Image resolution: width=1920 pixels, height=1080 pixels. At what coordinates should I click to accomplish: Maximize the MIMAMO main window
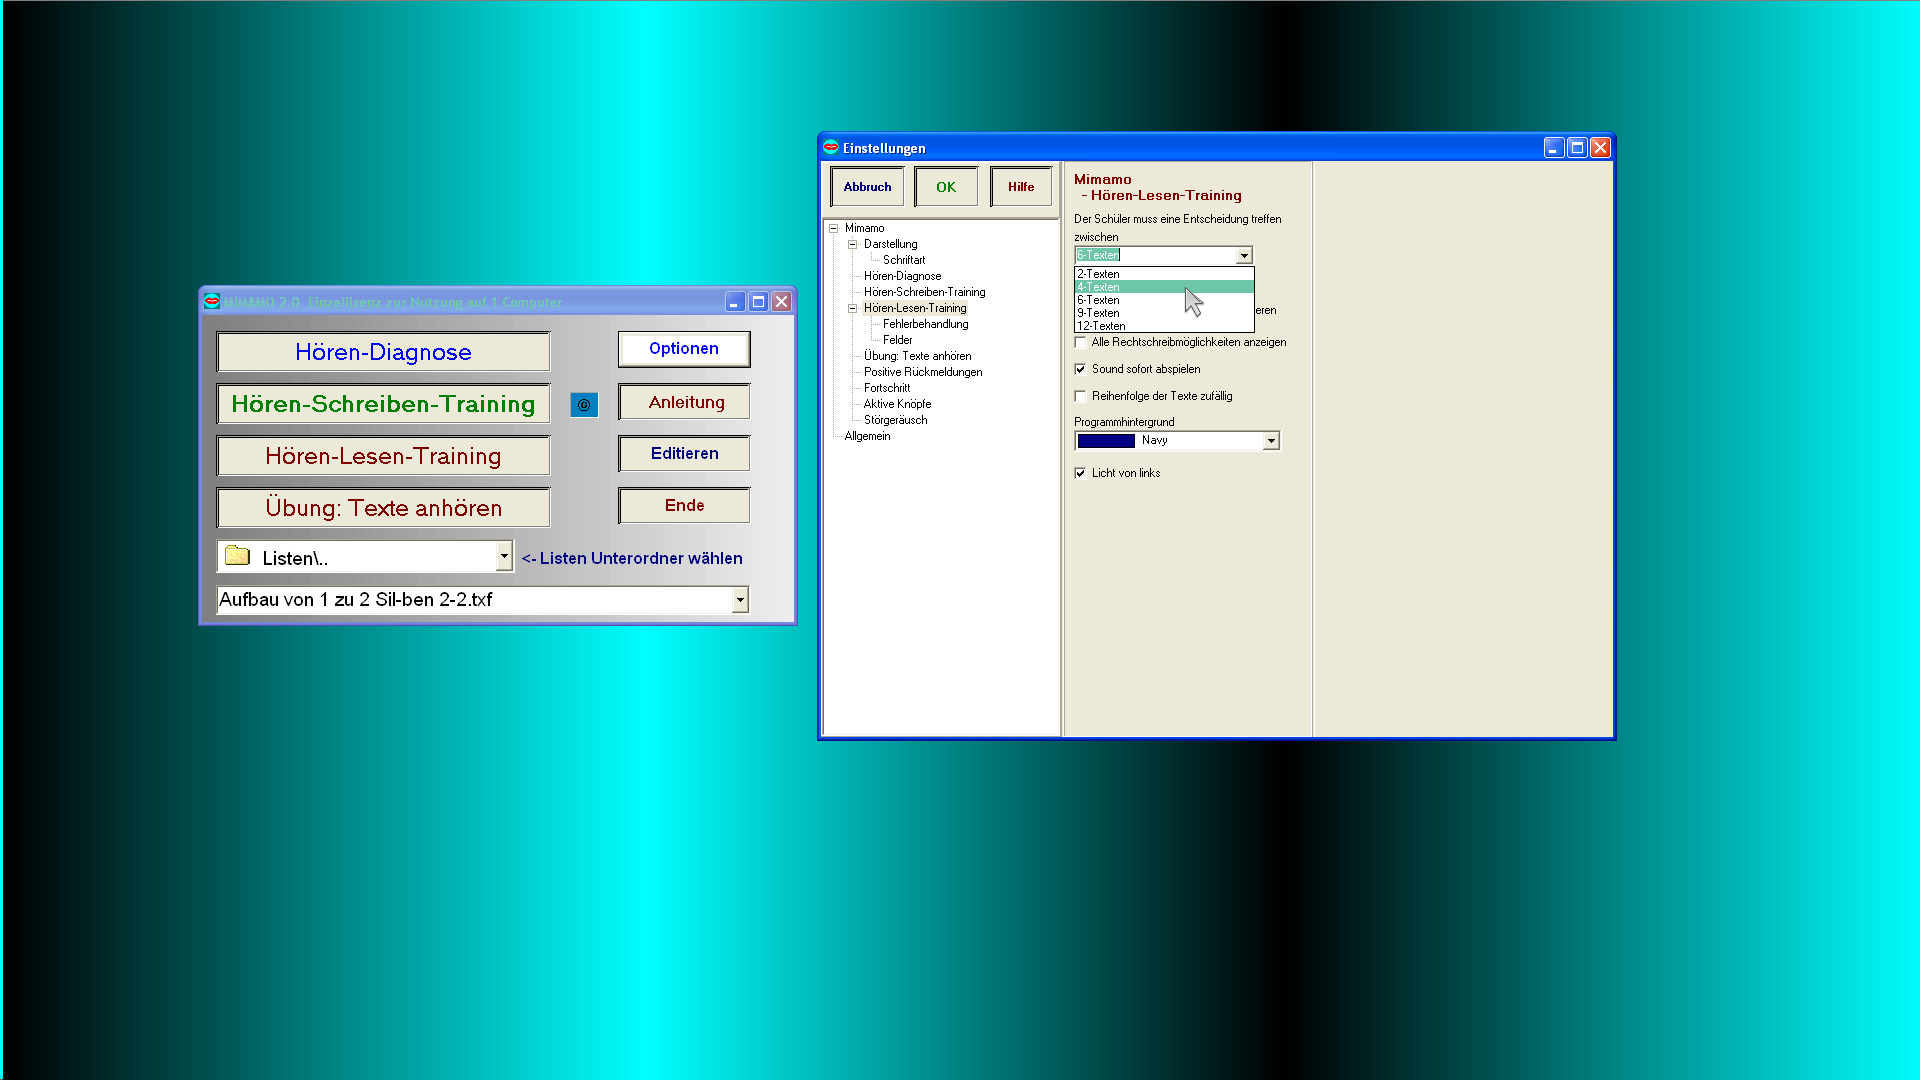(758, 301)
